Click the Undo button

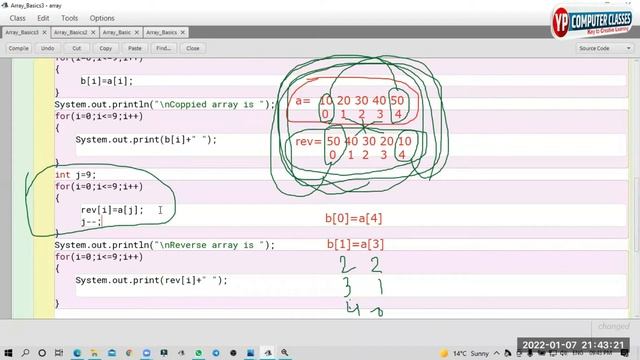point(47,48)
